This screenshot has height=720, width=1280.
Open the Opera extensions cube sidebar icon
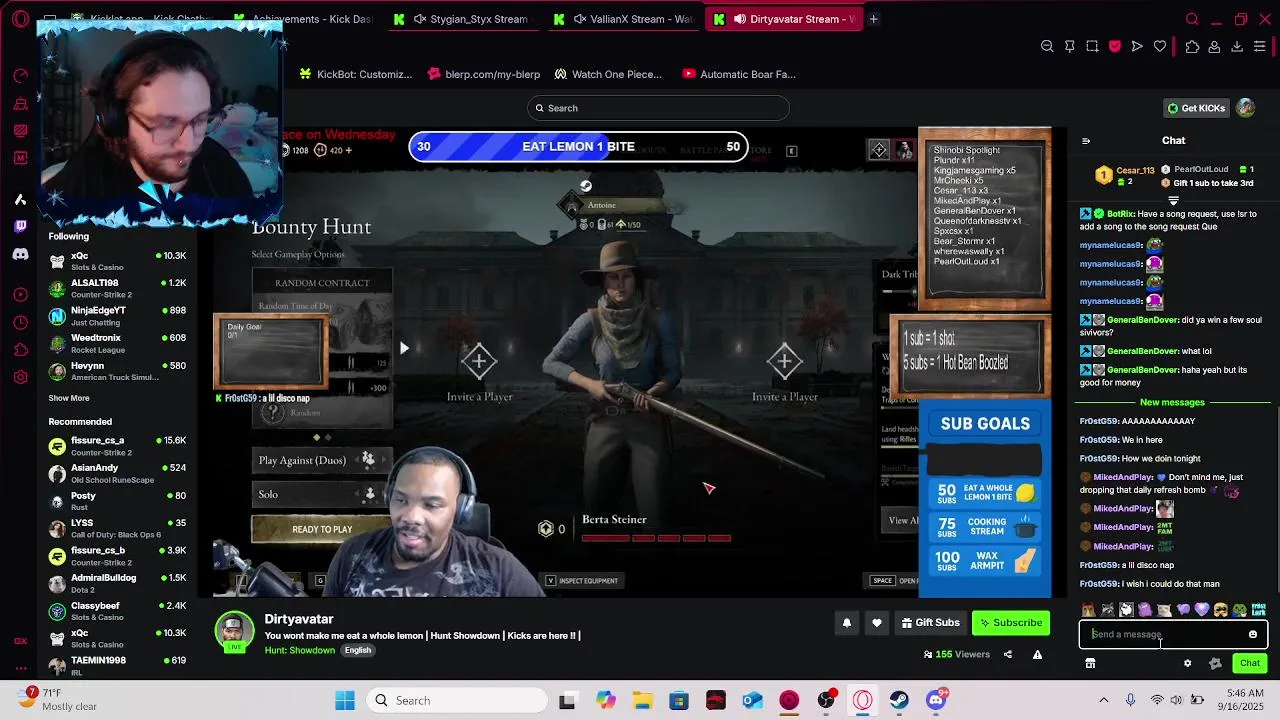[20, 349]
